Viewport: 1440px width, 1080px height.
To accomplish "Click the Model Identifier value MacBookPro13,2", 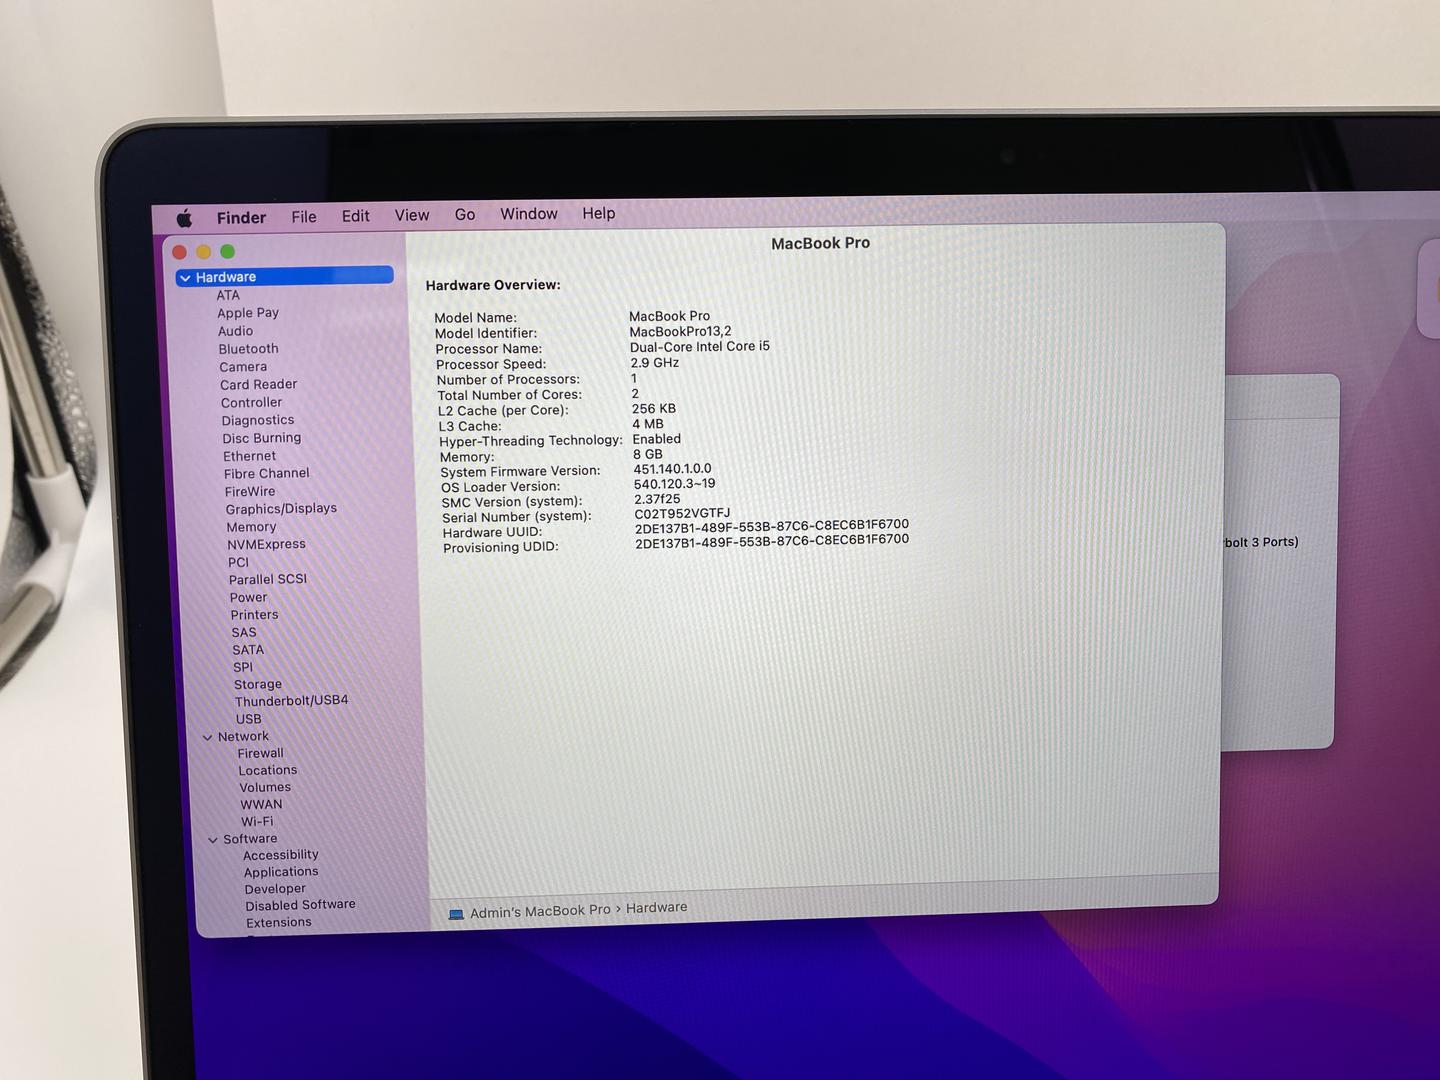I will tap(681, 332).
